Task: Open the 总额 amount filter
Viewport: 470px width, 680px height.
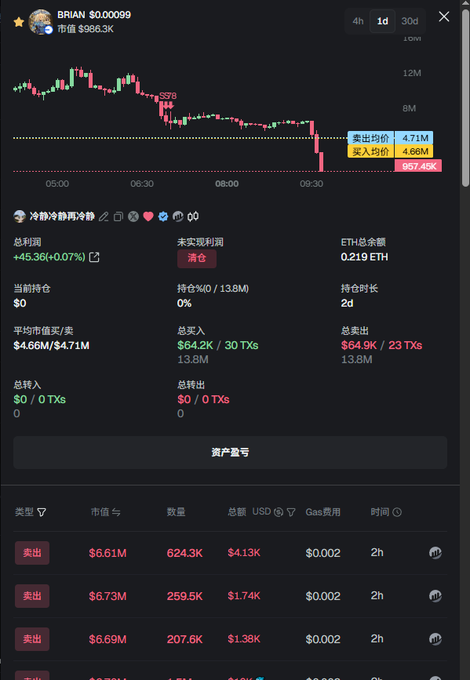Action: [x=291, y=512]
